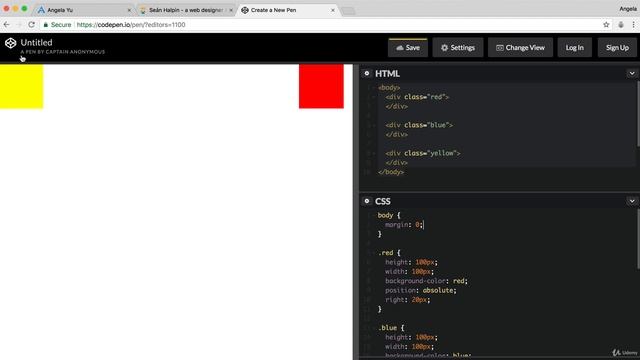This screenshot has height=360, width=640.
Task: Bookmark this page with the star
Action: tap(606, 25)
